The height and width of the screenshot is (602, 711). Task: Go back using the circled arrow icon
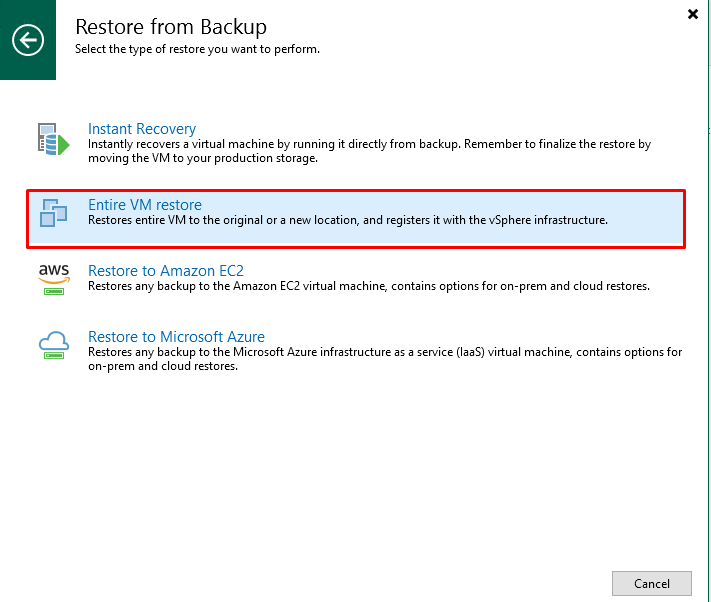click(x=28, y=40)
